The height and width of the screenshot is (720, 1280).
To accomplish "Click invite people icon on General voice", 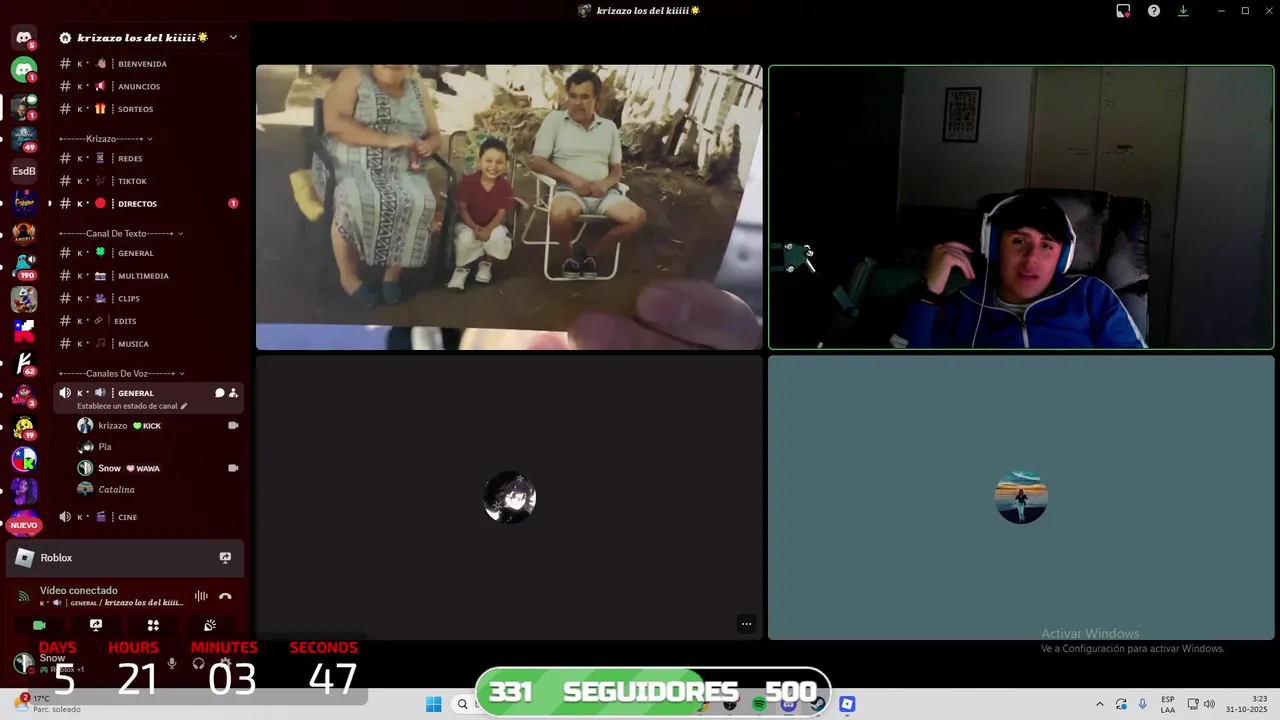I will tap(233, 393).
